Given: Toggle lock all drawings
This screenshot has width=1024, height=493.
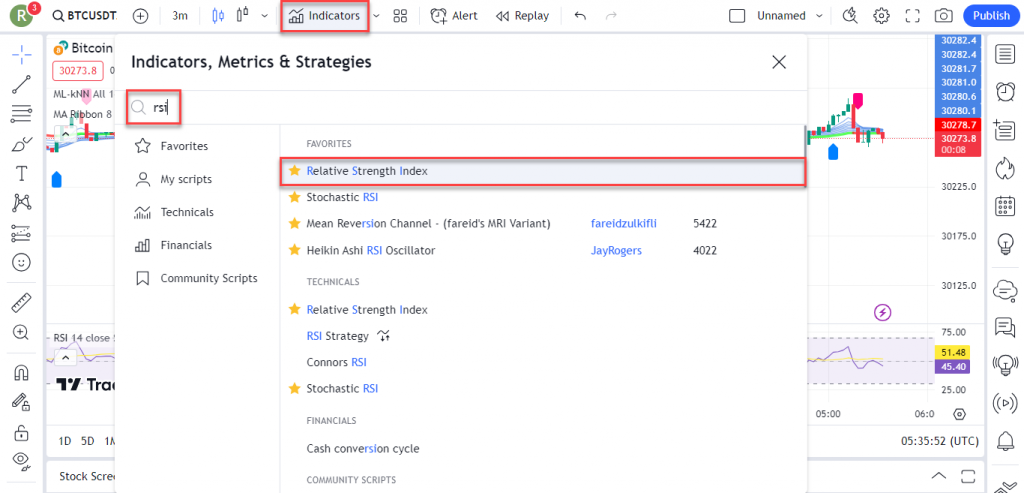Looking at the screenshot, I should [x=22, y=432].
